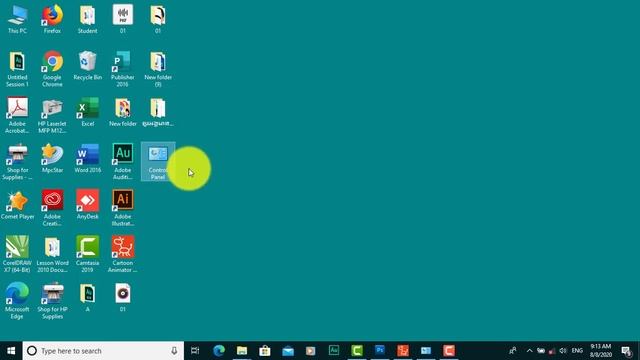Launch the Microsoft Edge desktop shortcut
The image size is (640, 360).
click(17, 301)
